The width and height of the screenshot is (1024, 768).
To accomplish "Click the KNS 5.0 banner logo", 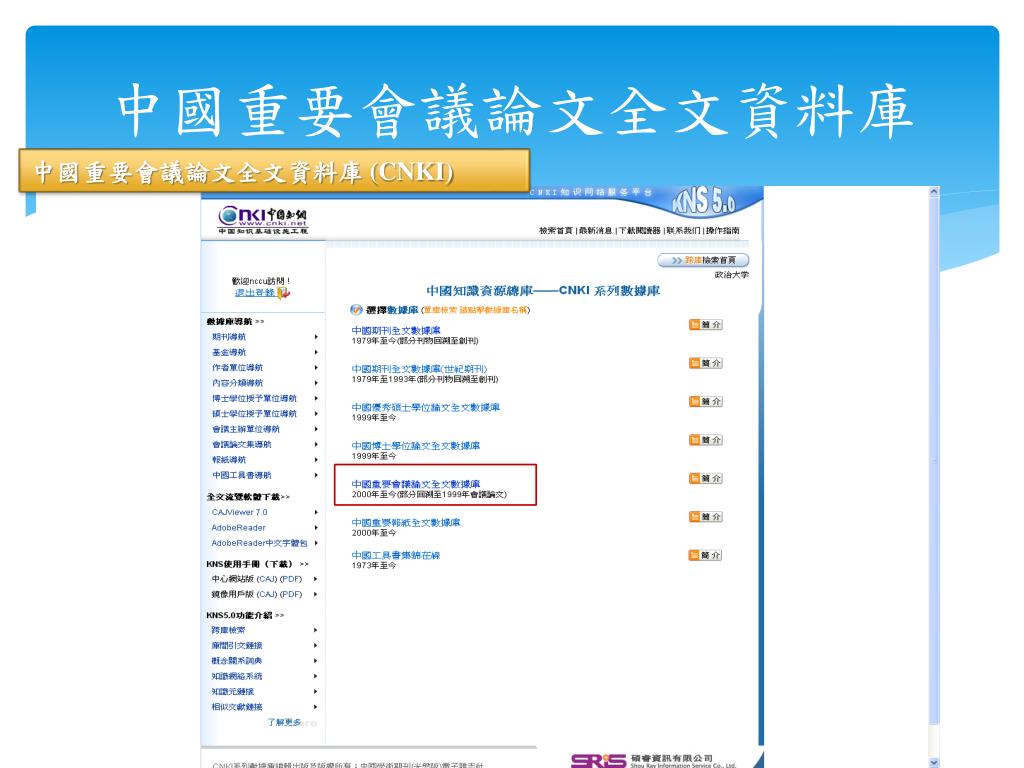I will coord(704,201).
